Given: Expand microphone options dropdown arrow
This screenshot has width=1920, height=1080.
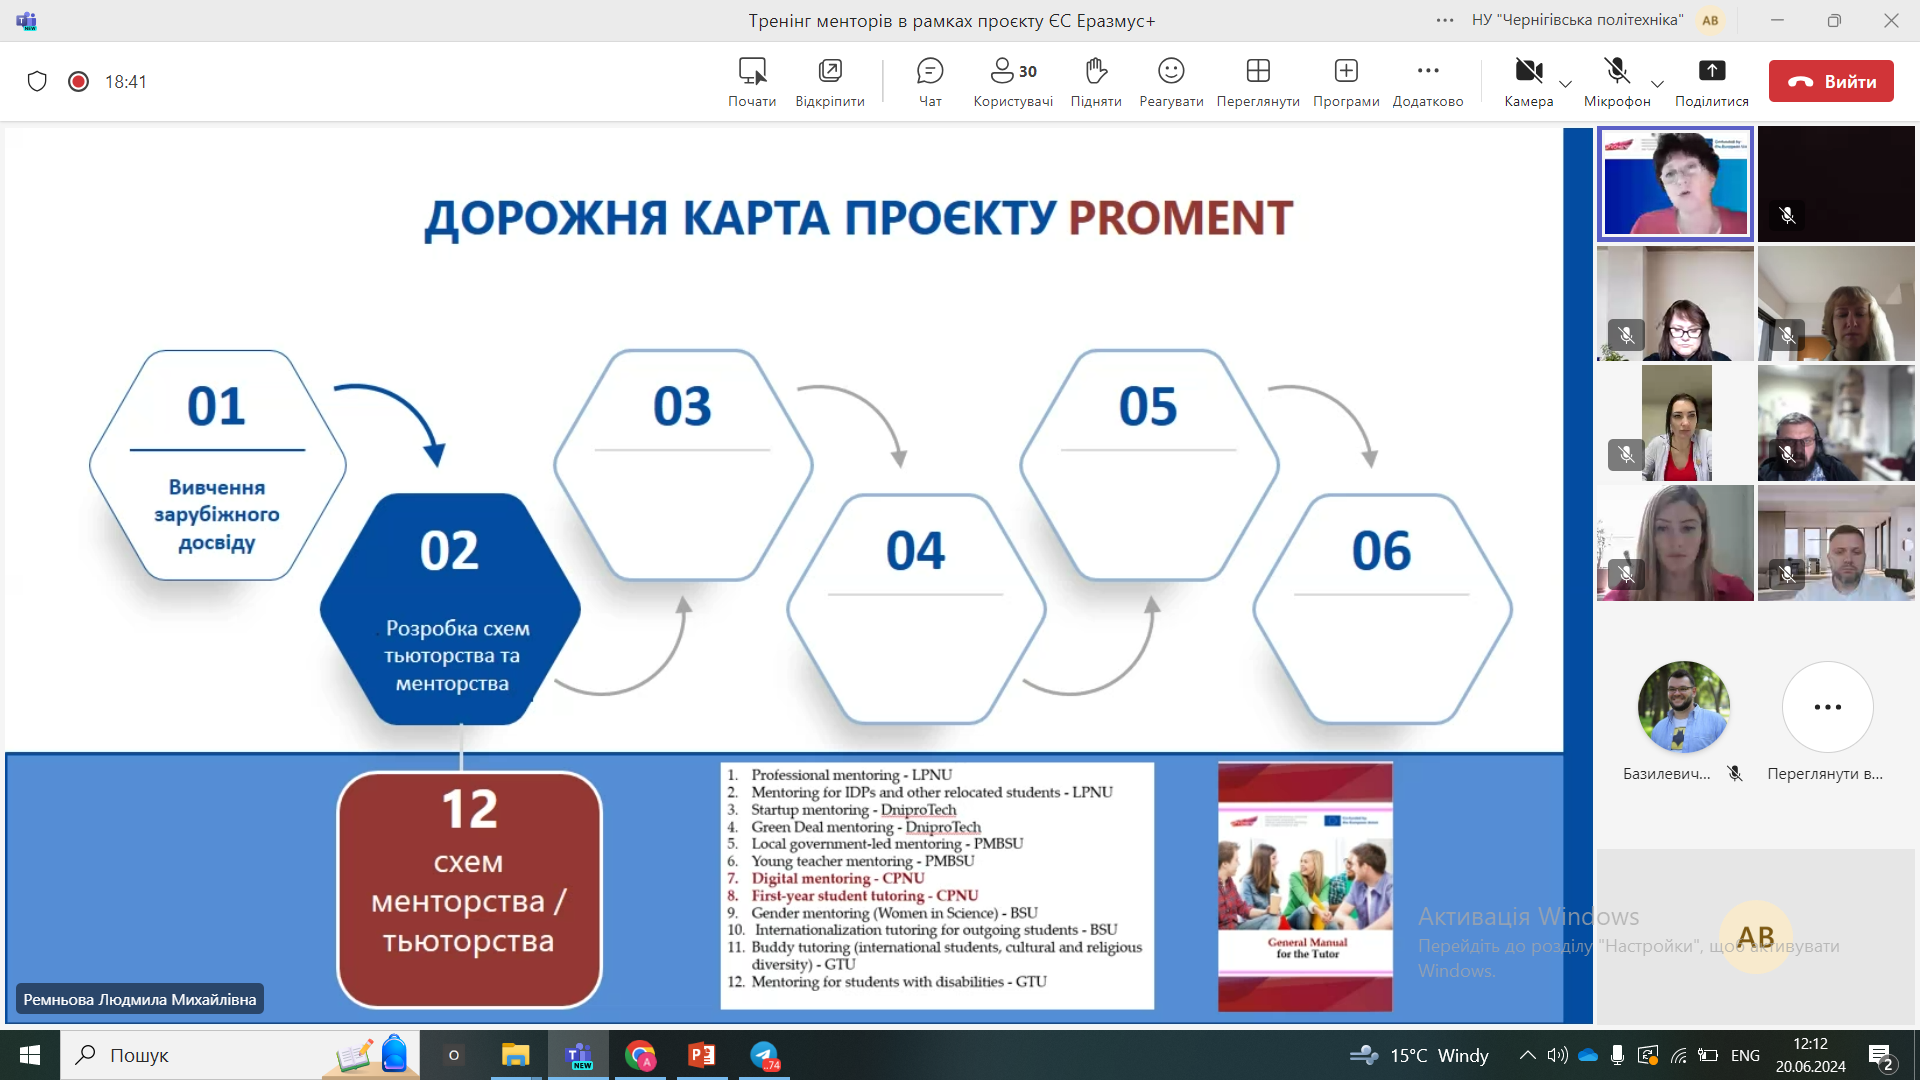Looking at the screenshot, I should (1658, 84).
